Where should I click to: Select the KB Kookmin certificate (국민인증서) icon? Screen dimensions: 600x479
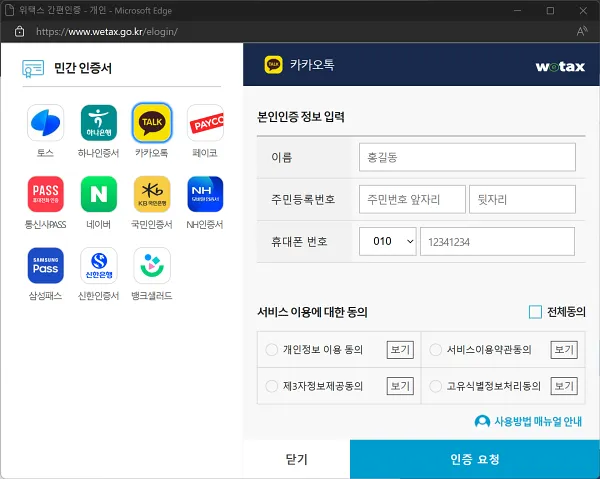click(x=152, y=194)
